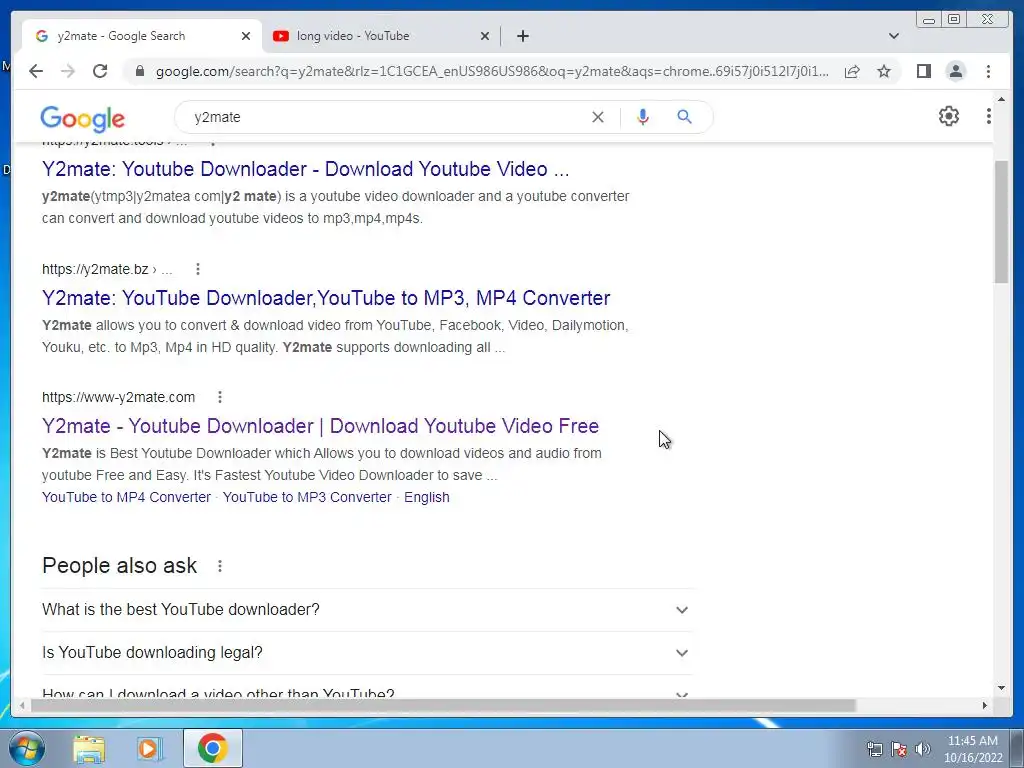Viewport: 1024px width, 768px height.
Task: Open network status tray icon
Action: [x=874, y=749]
